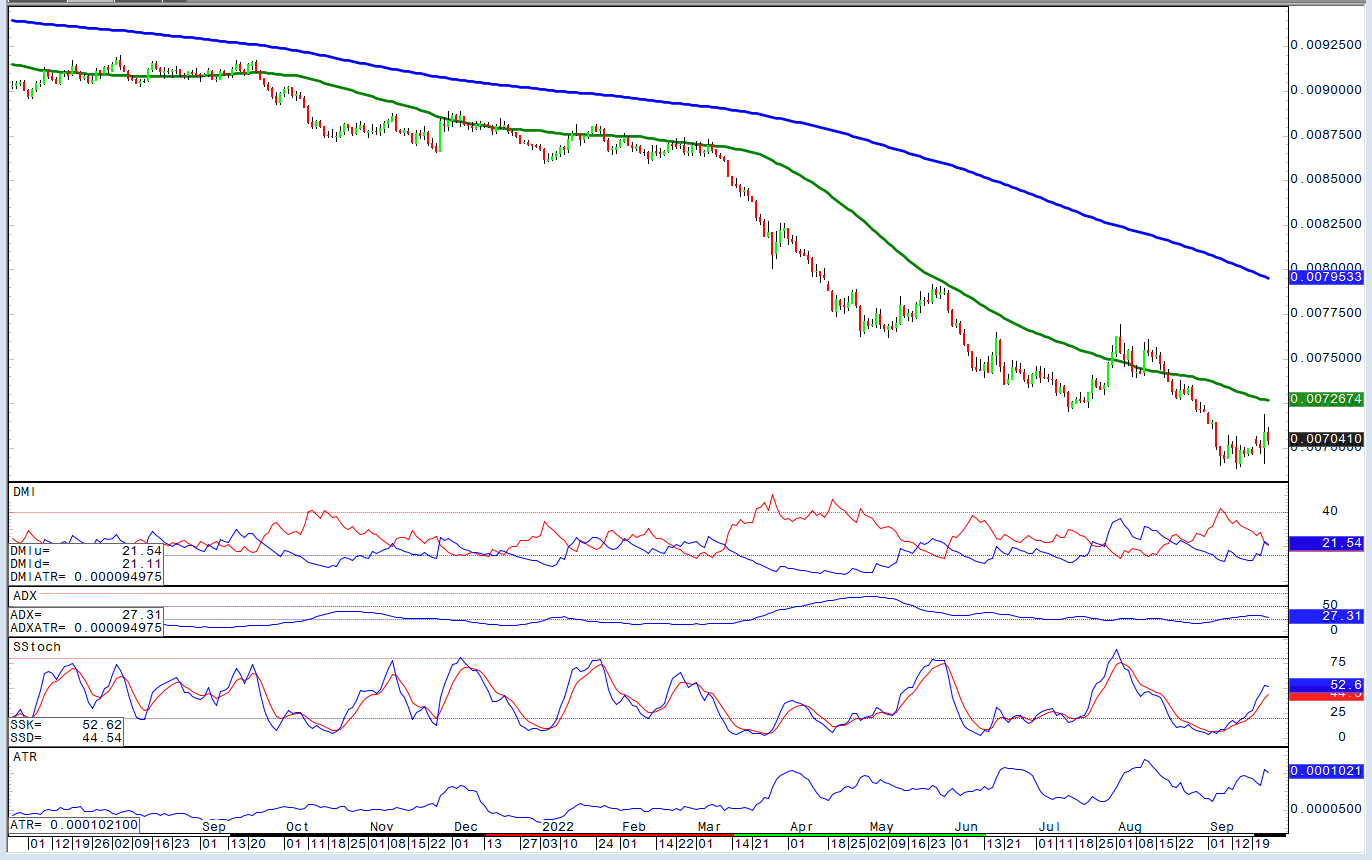The width and height of the screenshot is (1372, 860).
Task: Click the 0.0082500 price axis label
Action: point(1325,223)
